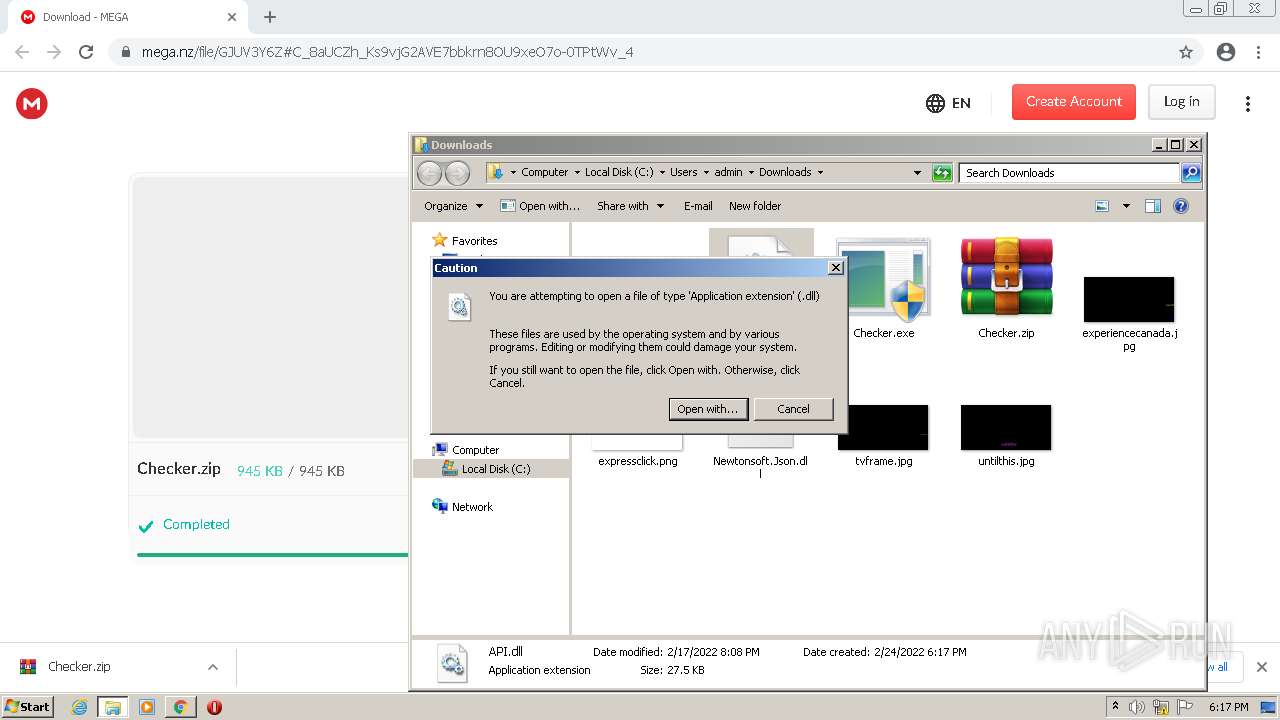Open Organize menu in Explorer
The width and height of the screenshot is (1280, 720).
point(453,206)
